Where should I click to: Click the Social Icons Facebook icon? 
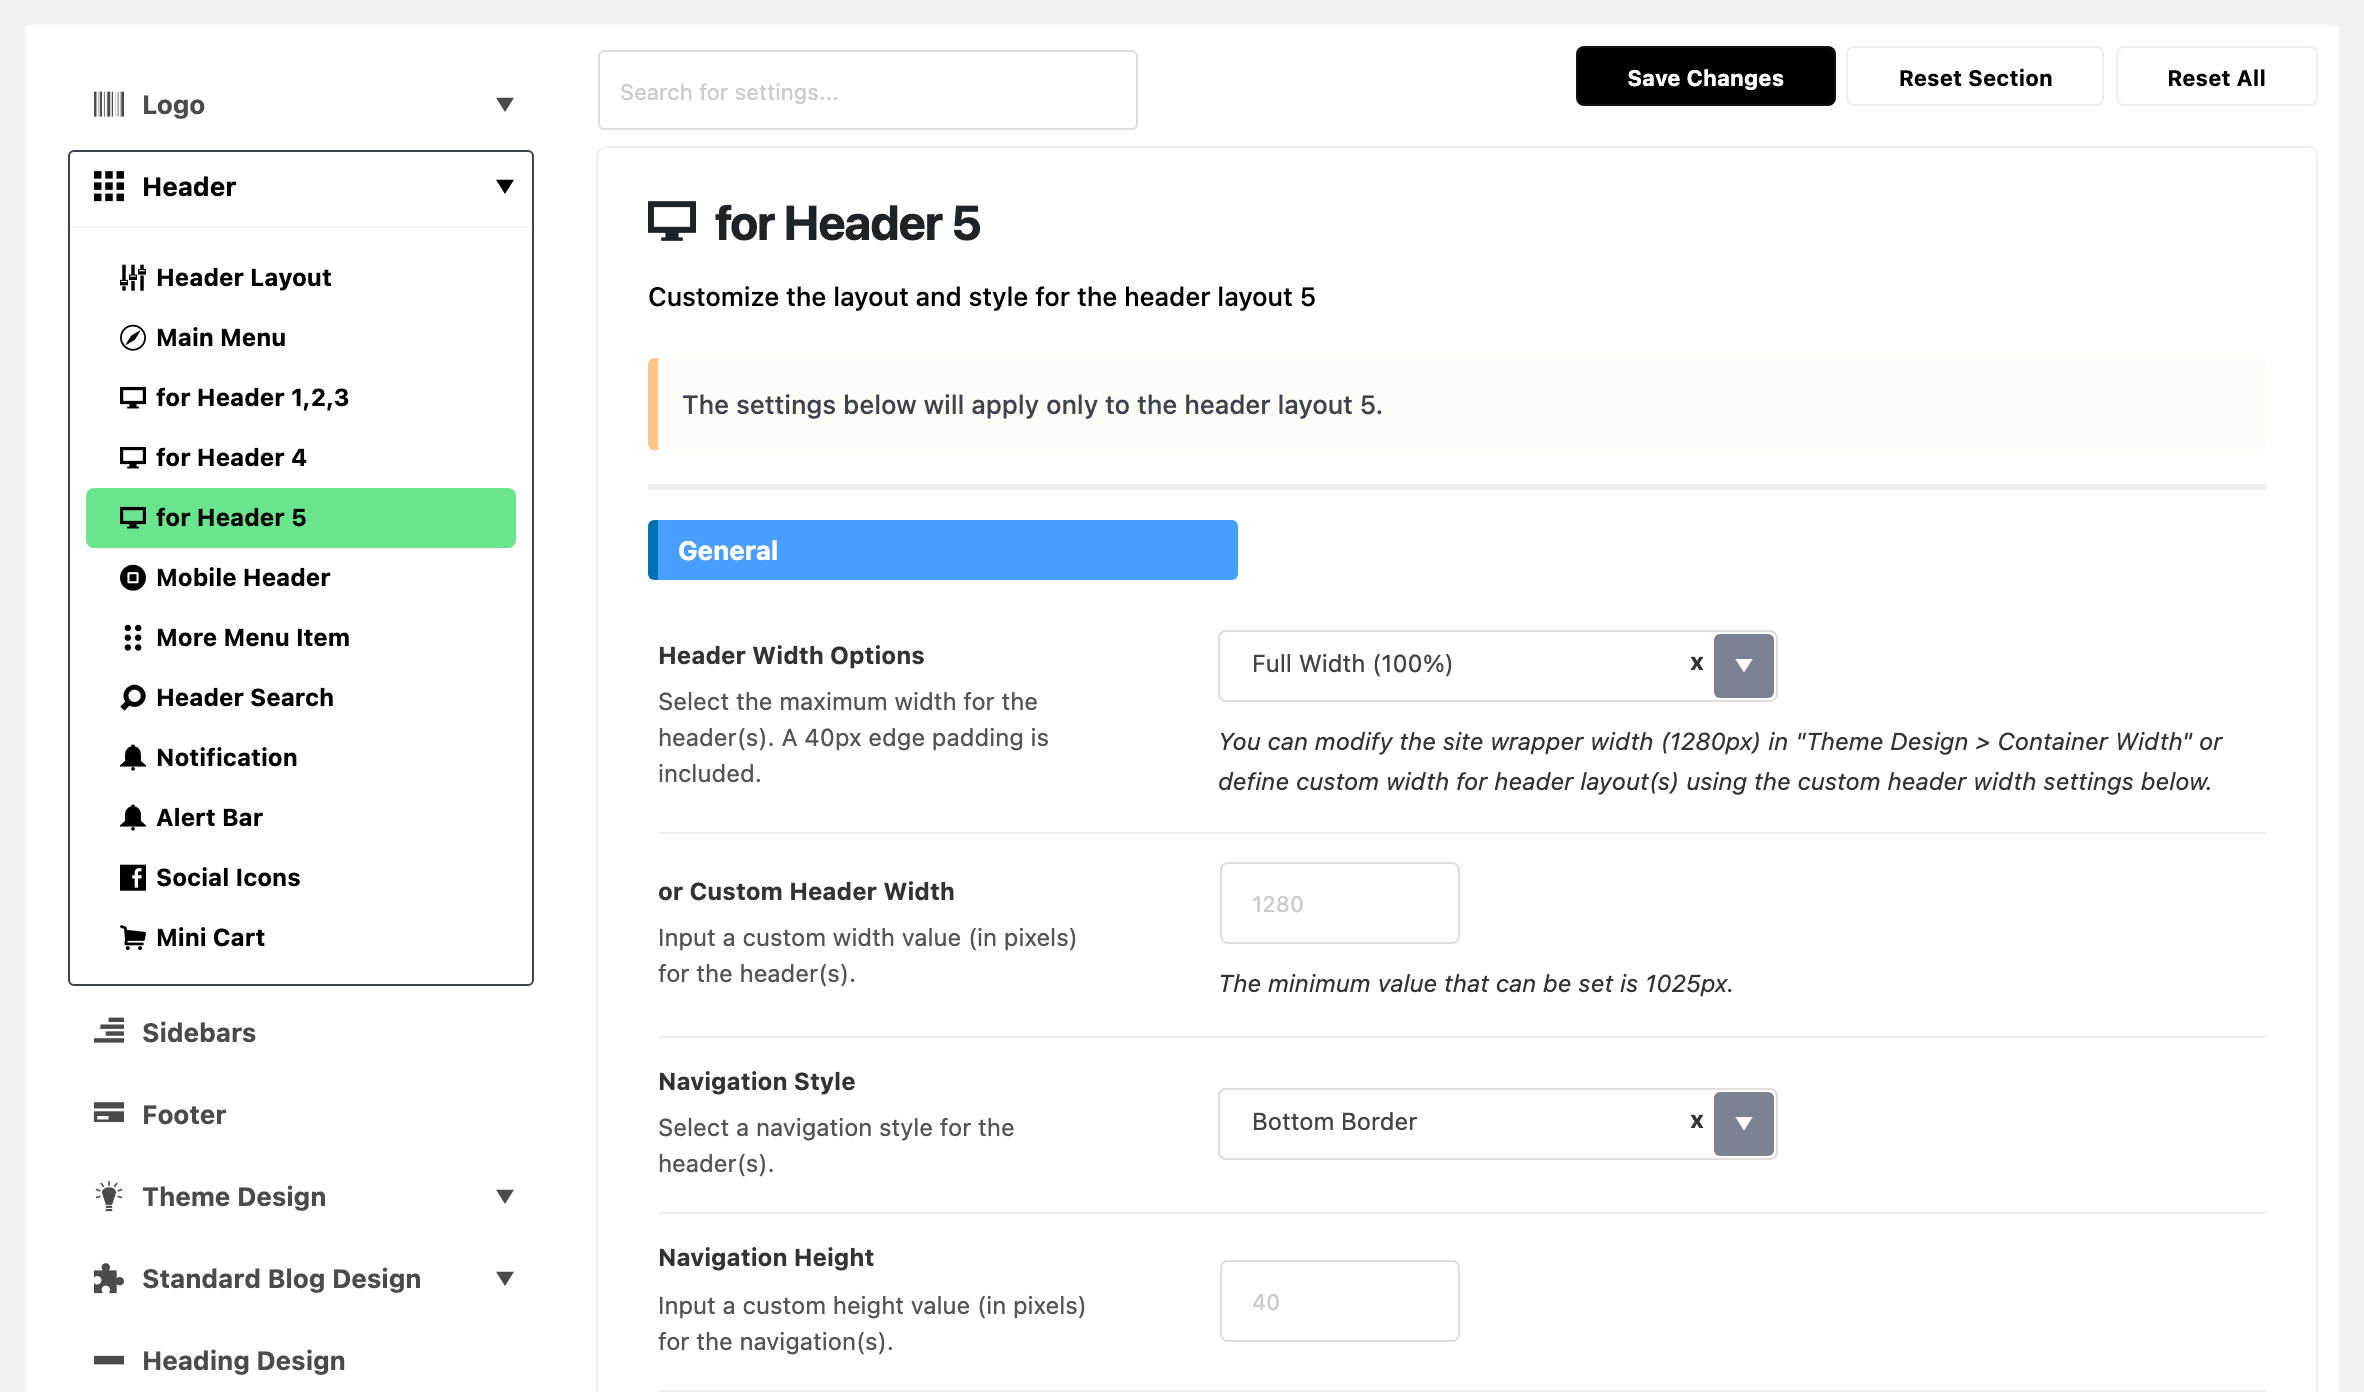(133, 878)
